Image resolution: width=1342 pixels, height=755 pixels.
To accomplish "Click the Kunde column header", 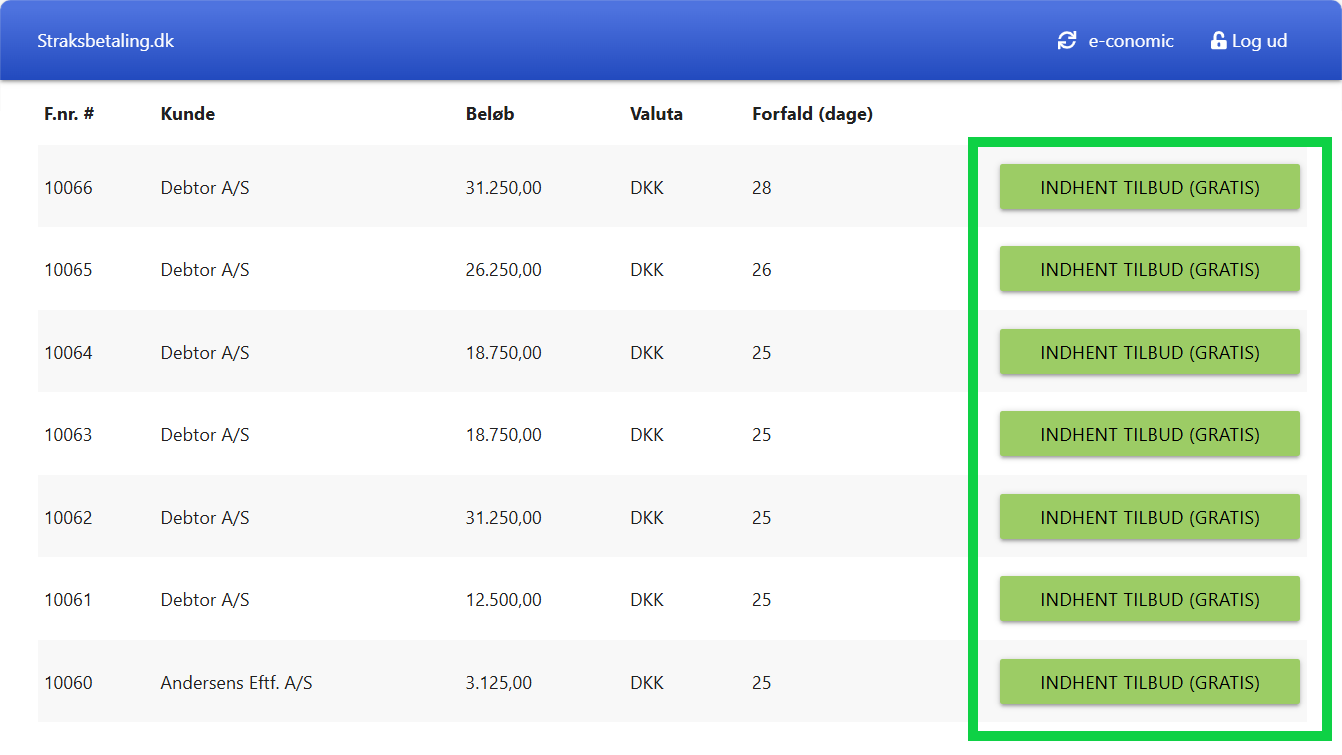I will [187, 114].
